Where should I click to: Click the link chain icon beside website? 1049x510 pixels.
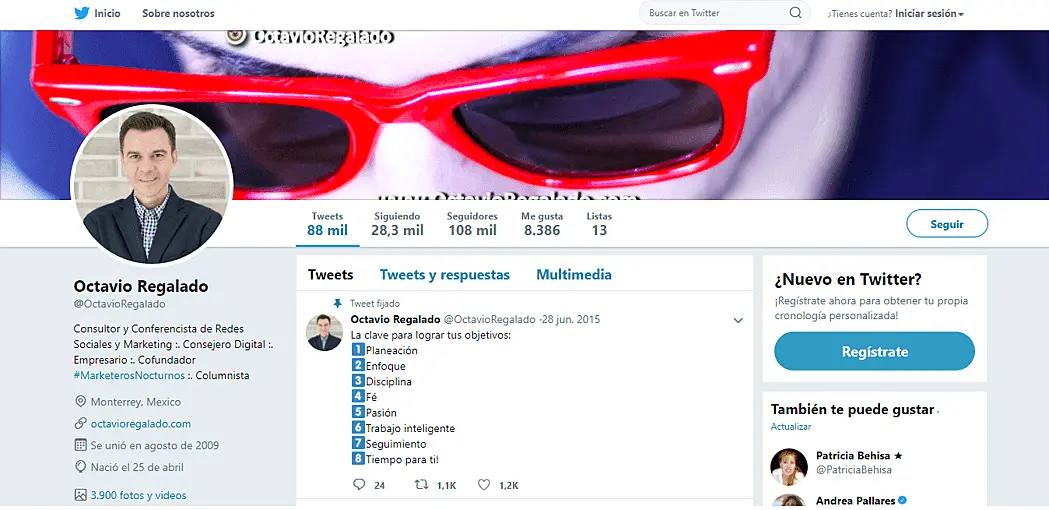tap(80, 423)
